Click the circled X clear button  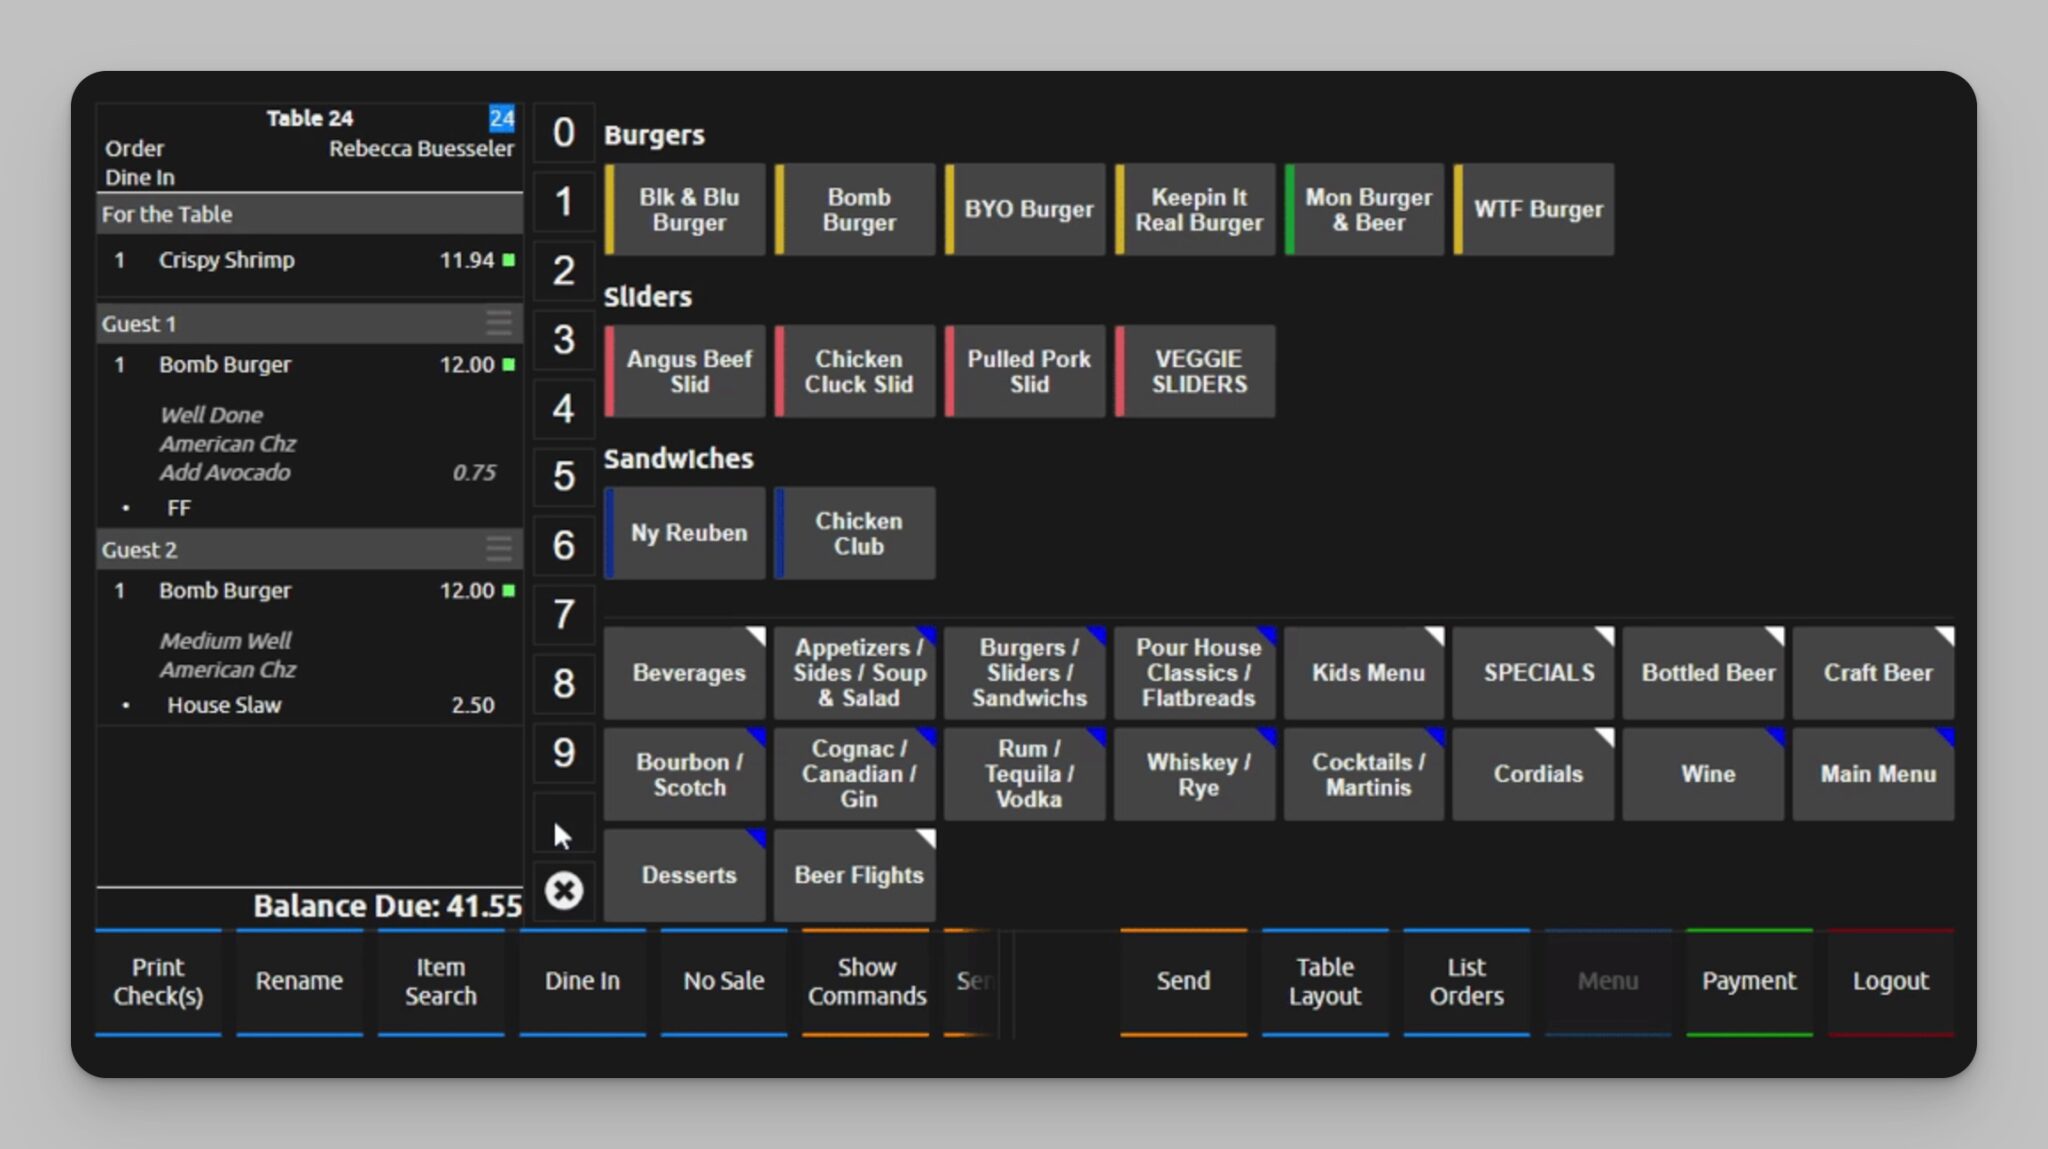click(563, 890)
